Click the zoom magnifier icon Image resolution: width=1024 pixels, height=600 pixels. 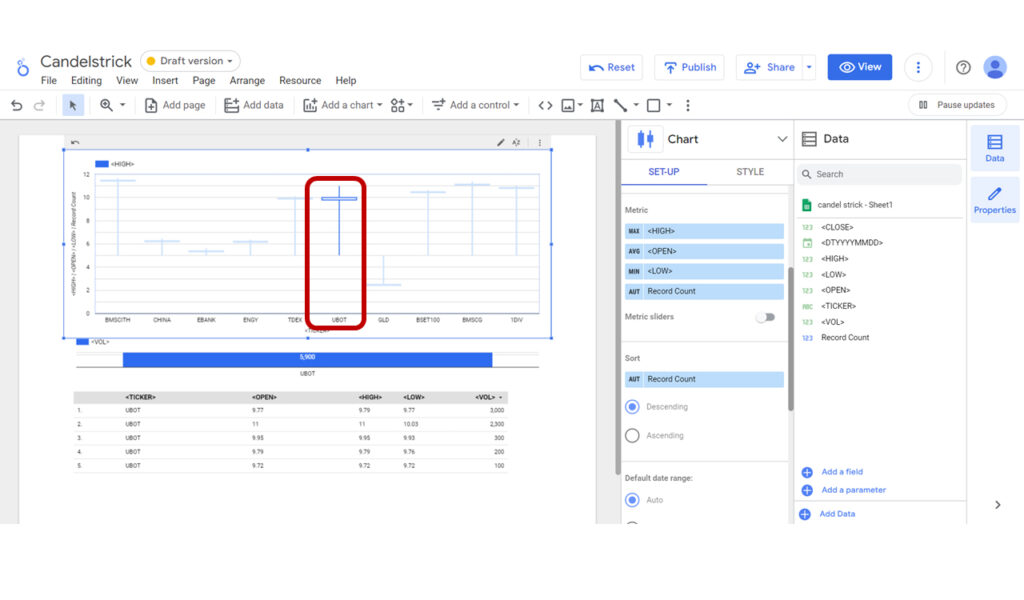click(x=106, y=105)
